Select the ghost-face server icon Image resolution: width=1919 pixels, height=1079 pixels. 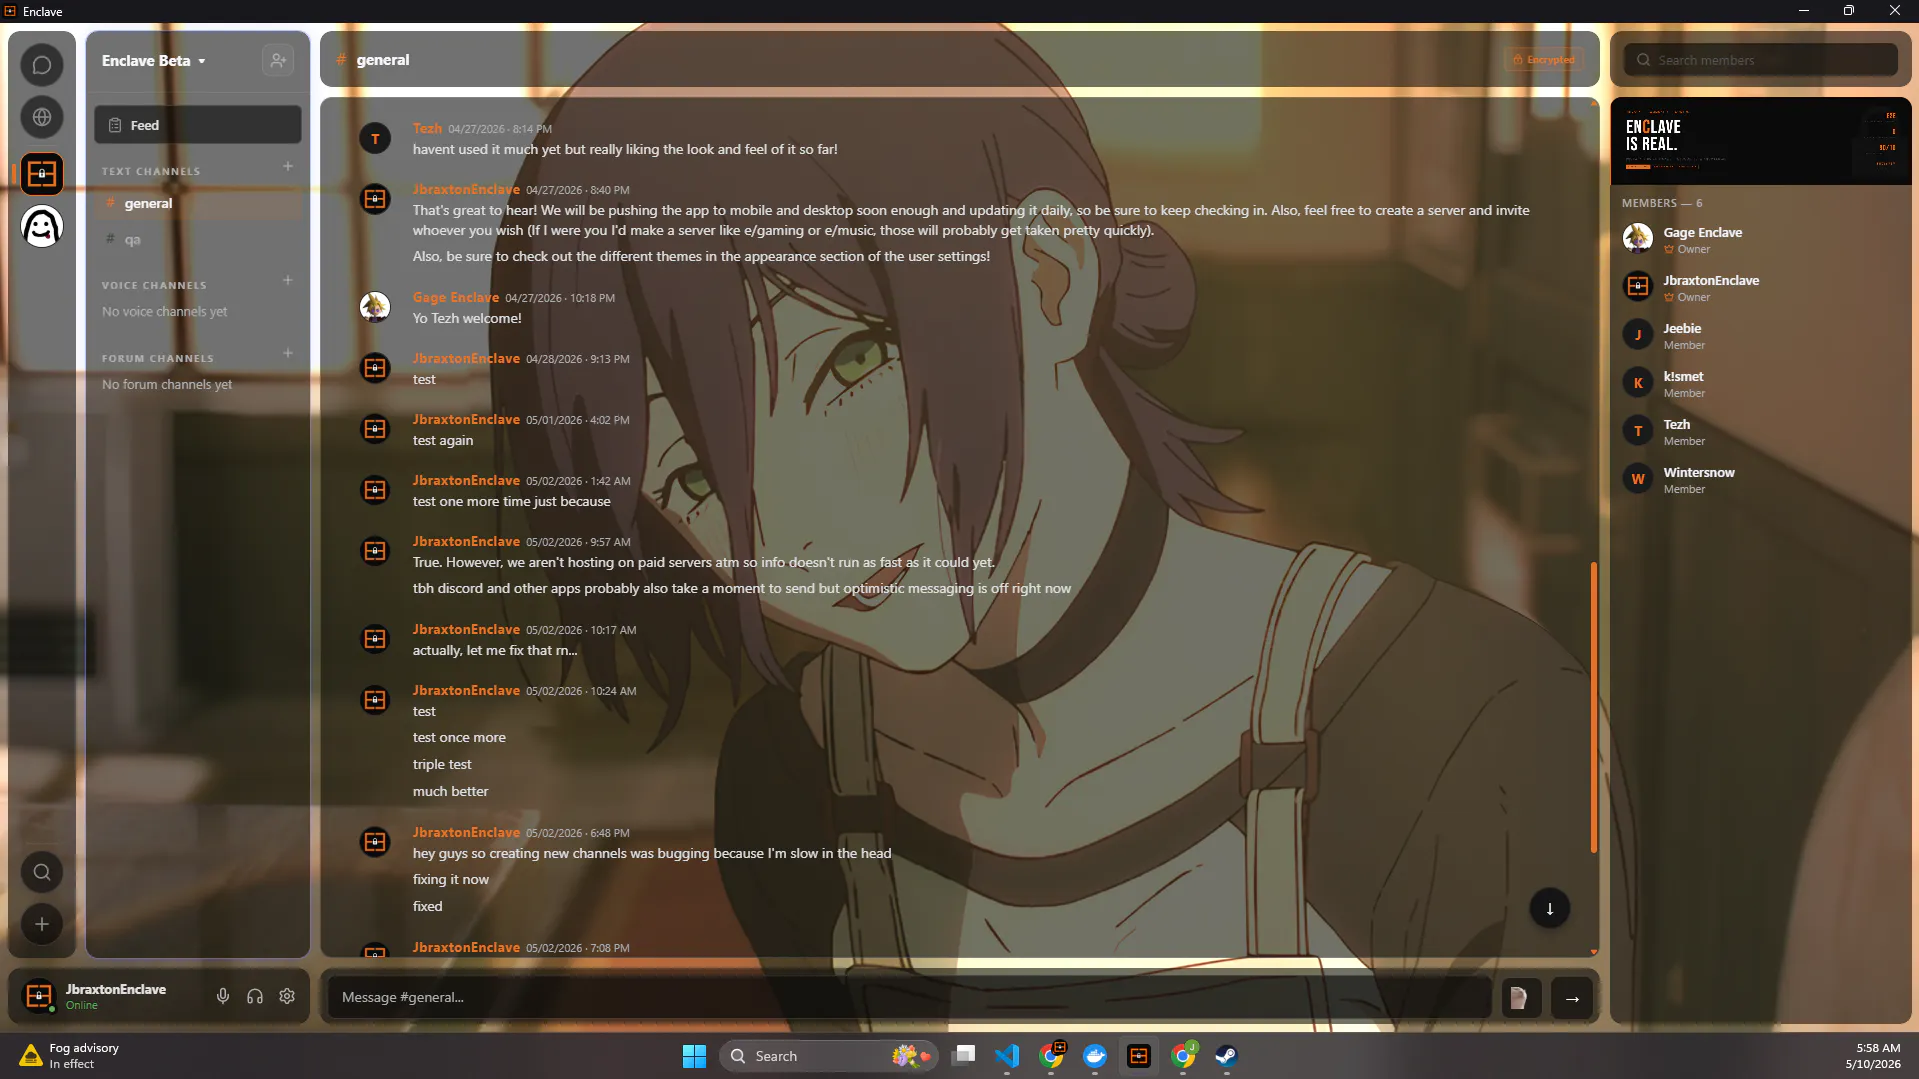[x=42, y=226]
